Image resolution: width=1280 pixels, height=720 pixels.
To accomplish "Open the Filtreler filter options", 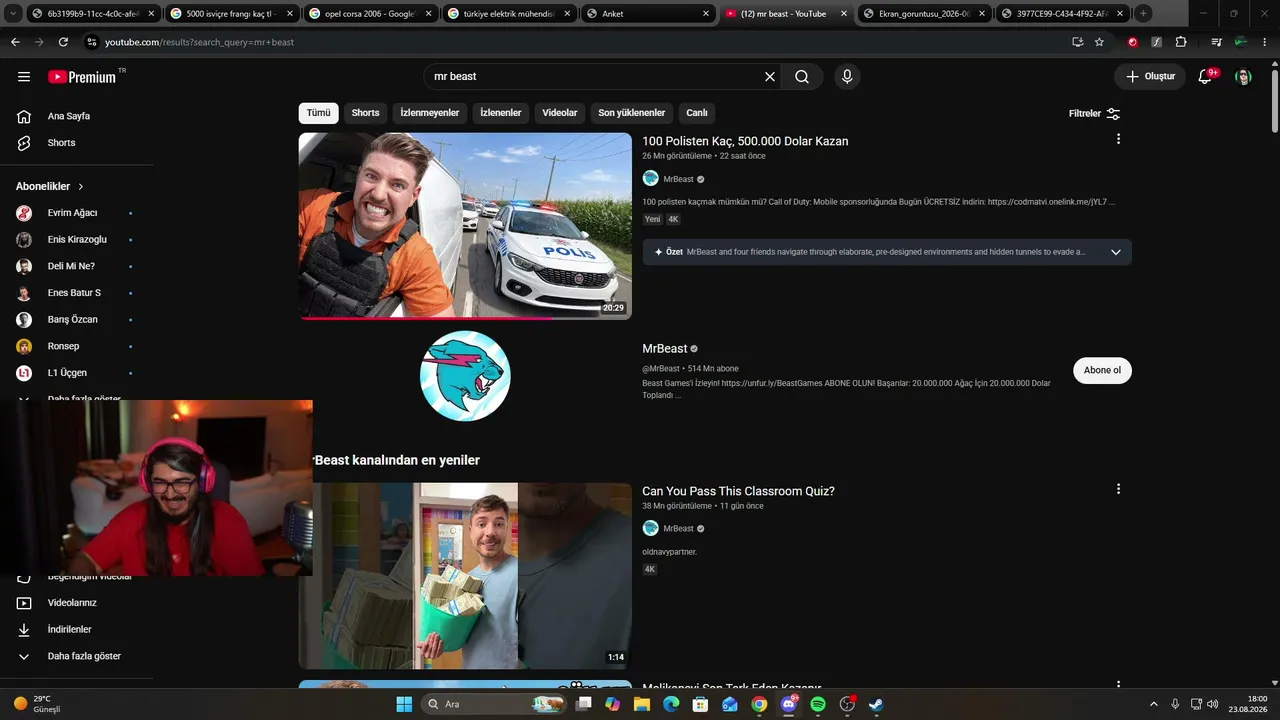I will coord(1095,114).
